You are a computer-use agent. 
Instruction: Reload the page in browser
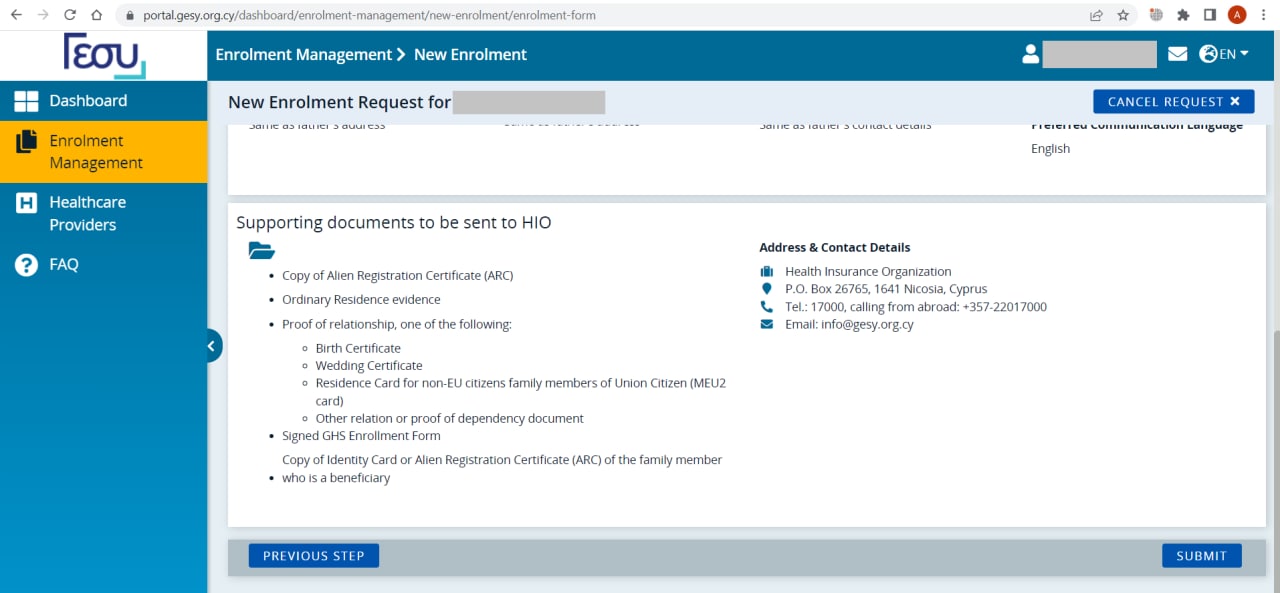(x=70, y=15)
